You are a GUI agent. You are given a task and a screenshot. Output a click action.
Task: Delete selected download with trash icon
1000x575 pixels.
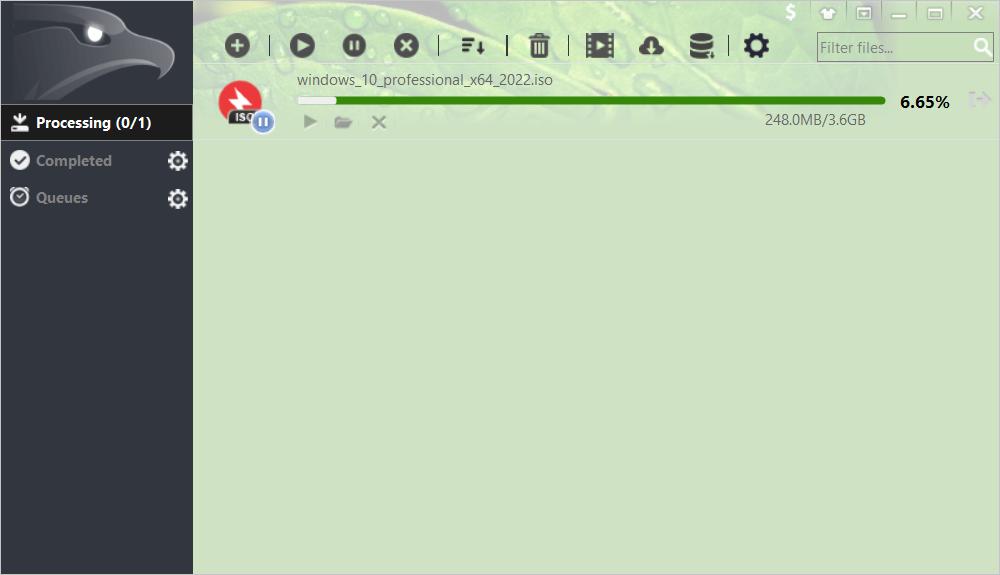click(539, 46)
